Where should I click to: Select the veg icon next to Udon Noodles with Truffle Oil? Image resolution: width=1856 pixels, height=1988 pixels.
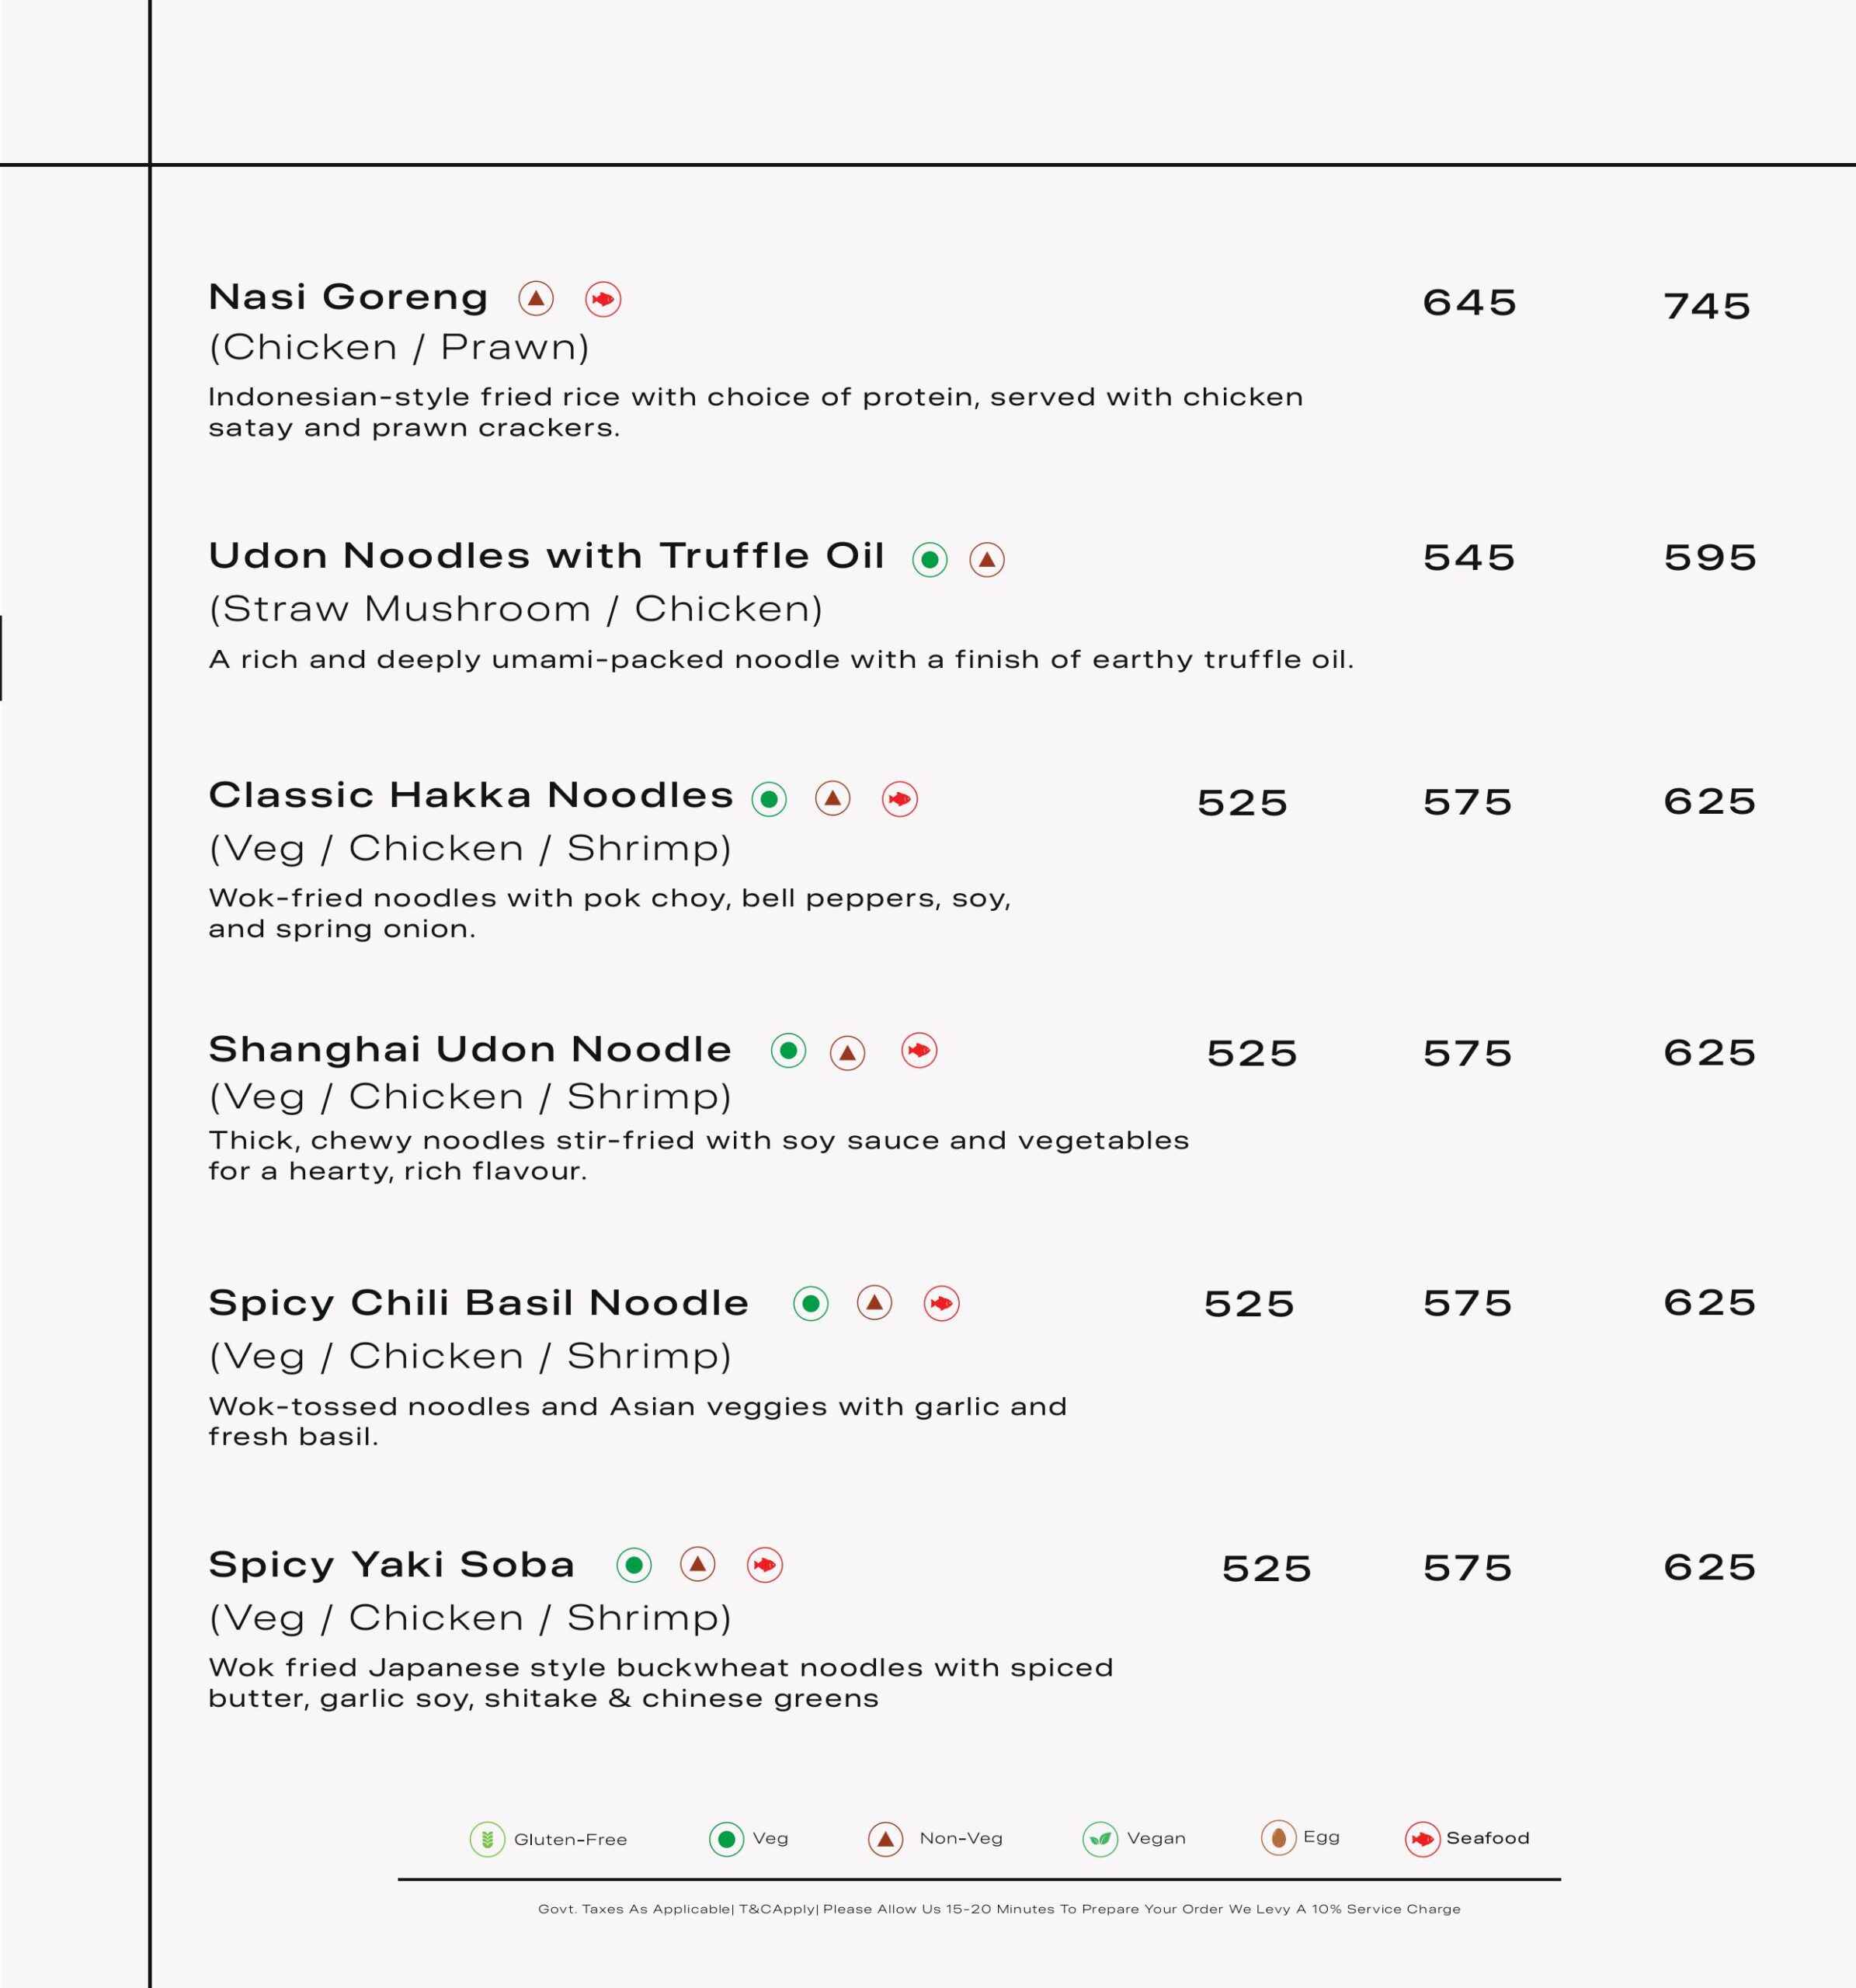pos(930,559)
